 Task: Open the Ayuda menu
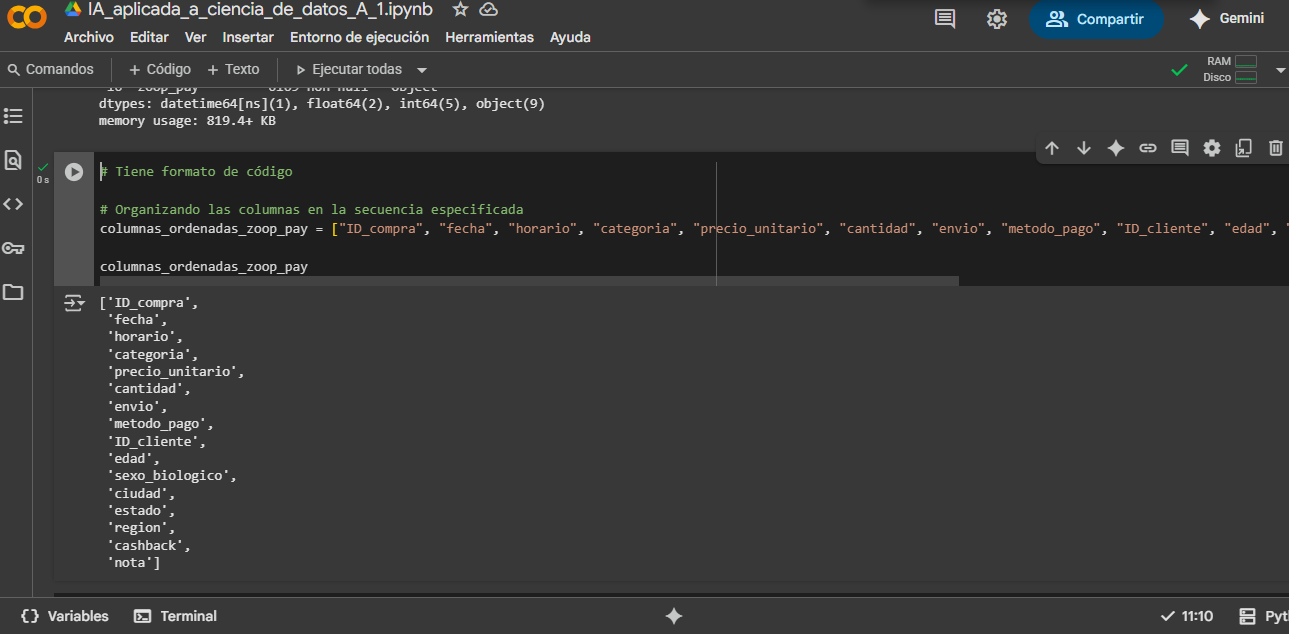570,37
